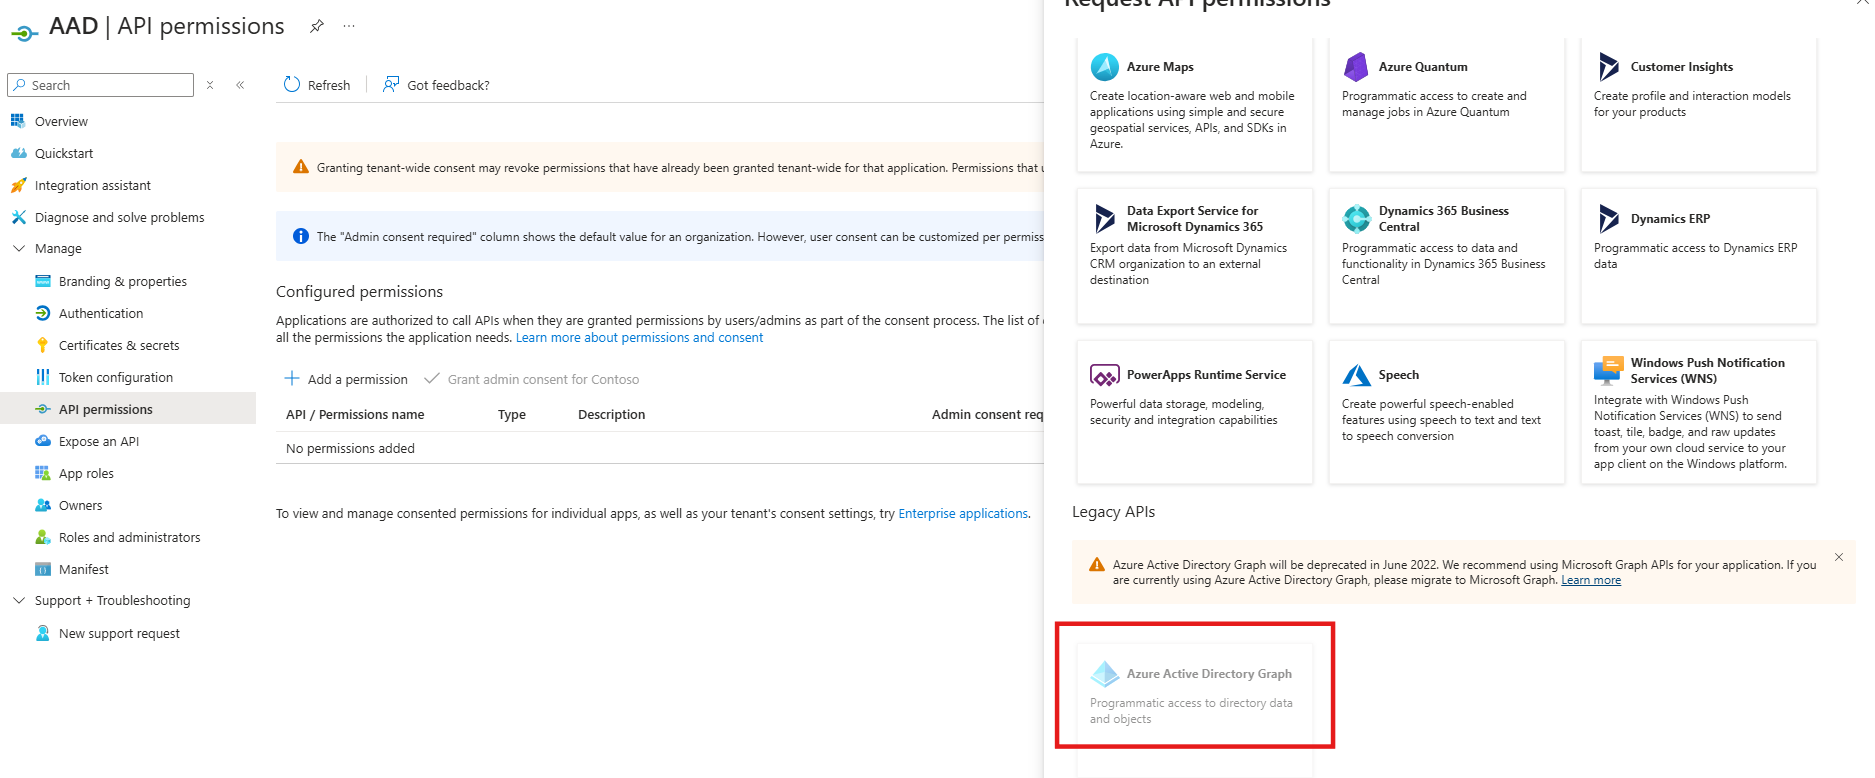Click the Description column header

611,414
